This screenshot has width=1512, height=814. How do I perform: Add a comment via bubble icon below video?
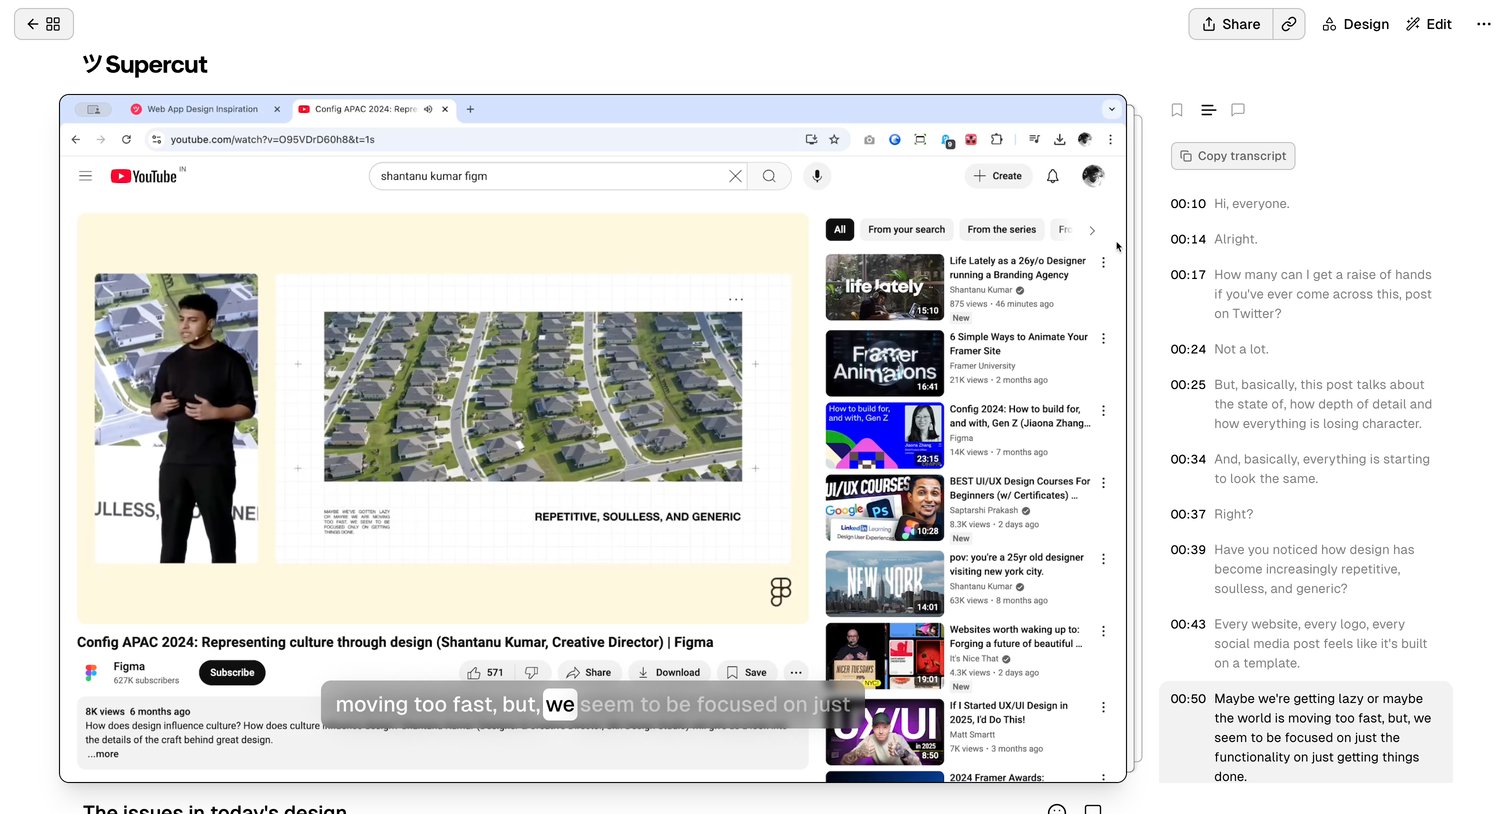click(x=1093, y=808)
